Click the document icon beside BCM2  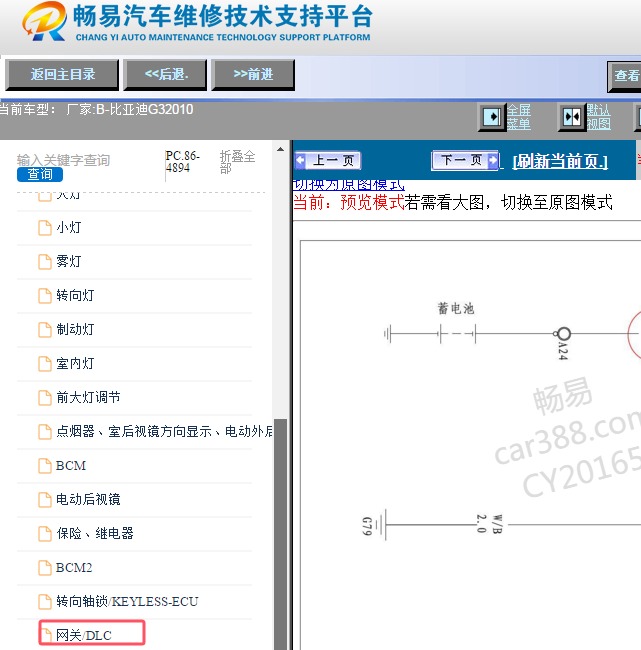pos(45,568)
